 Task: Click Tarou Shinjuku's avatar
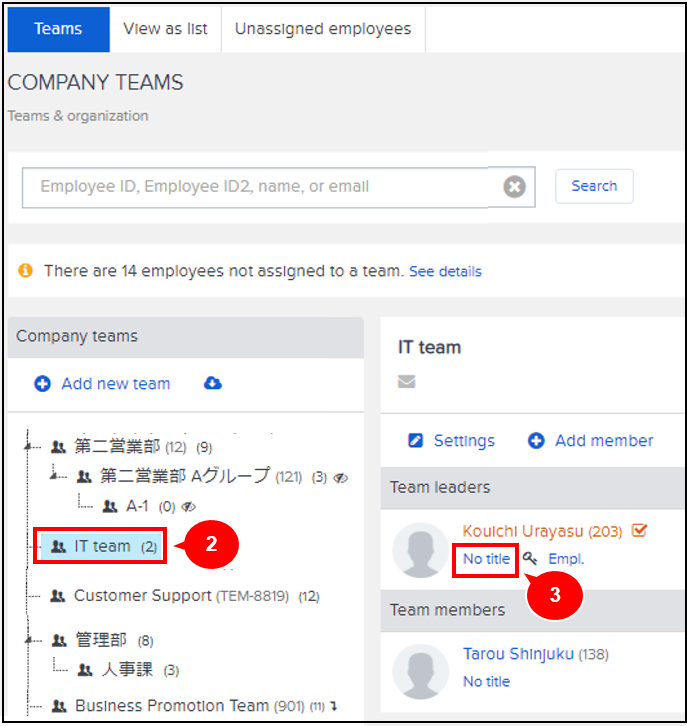420,672
